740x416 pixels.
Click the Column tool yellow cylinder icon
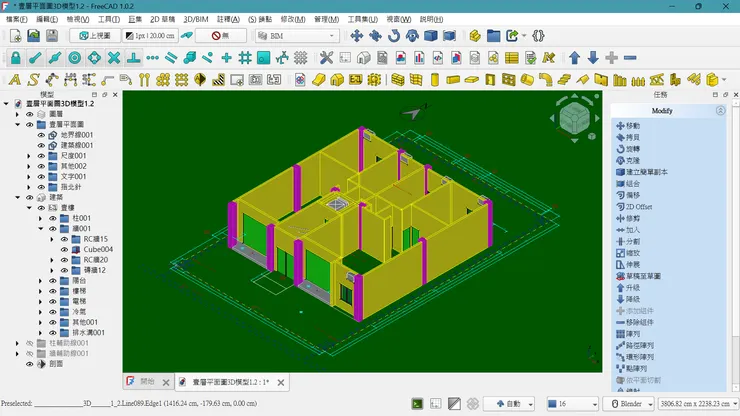434,80
